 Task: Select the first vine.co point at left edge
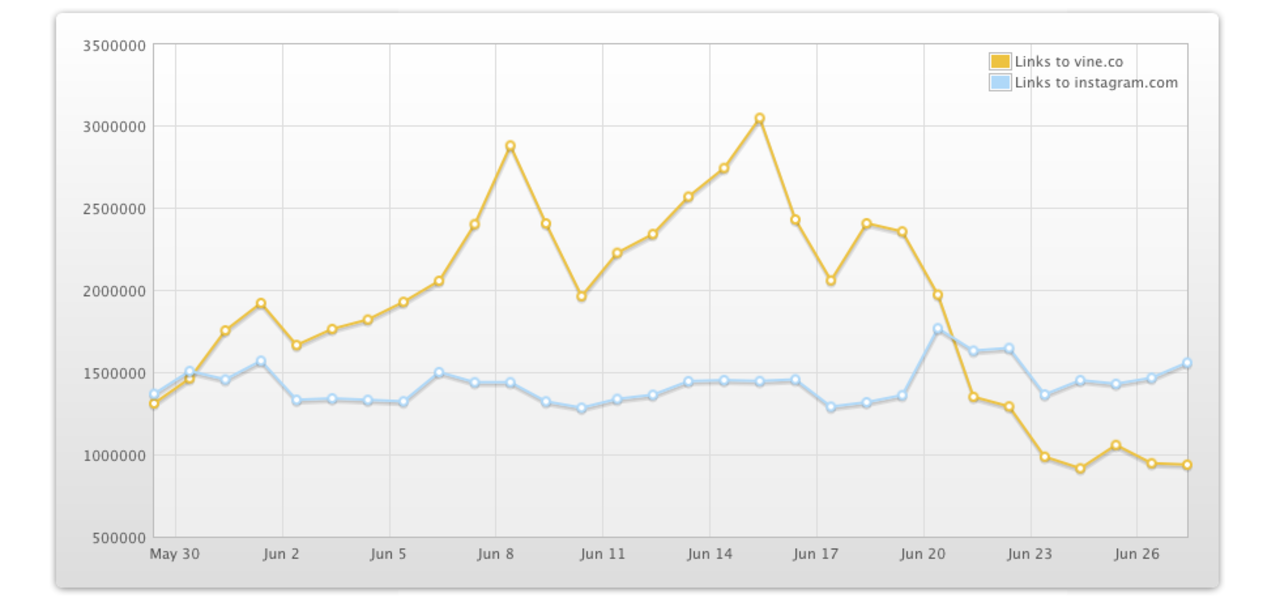pyautogui.click(x=154, y=404)
